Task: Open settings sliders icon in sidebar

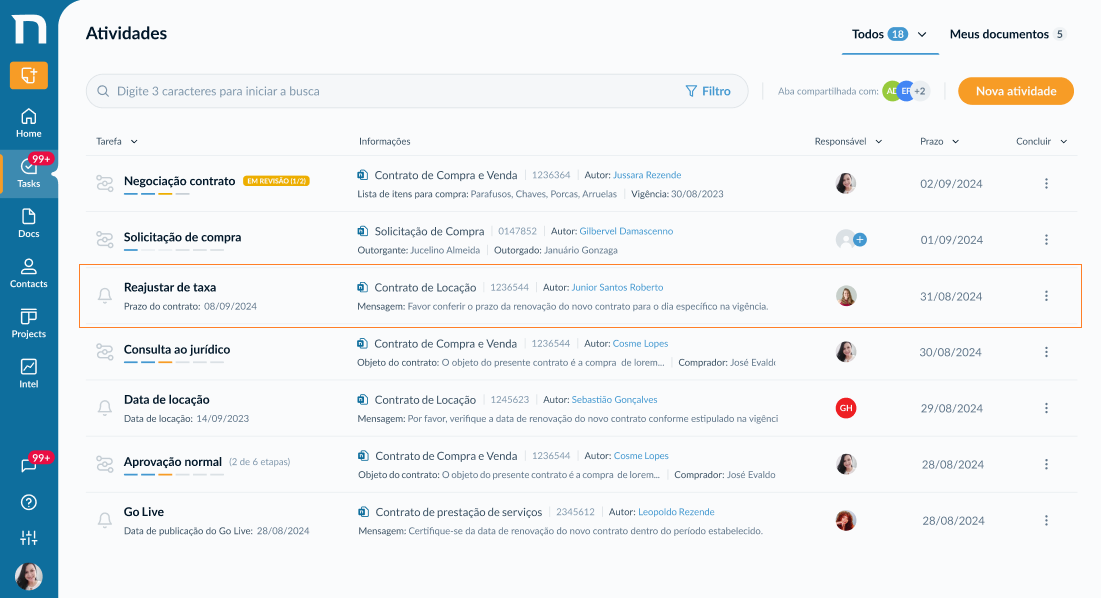Action: pos(29,538)
